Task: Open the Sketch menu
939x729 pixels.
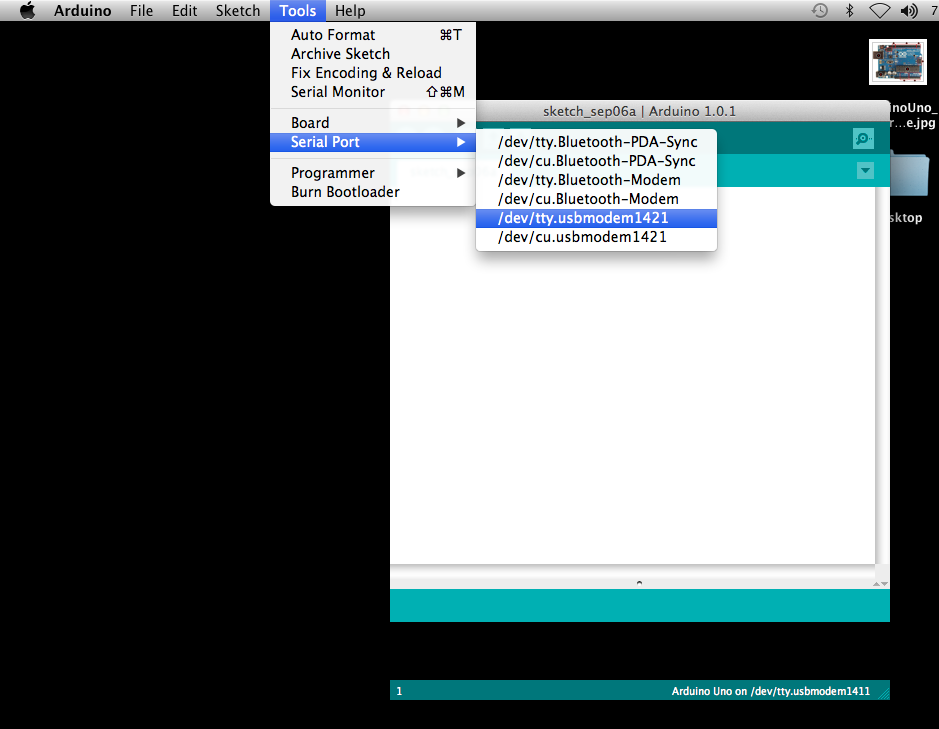Action: coord(238,11)
